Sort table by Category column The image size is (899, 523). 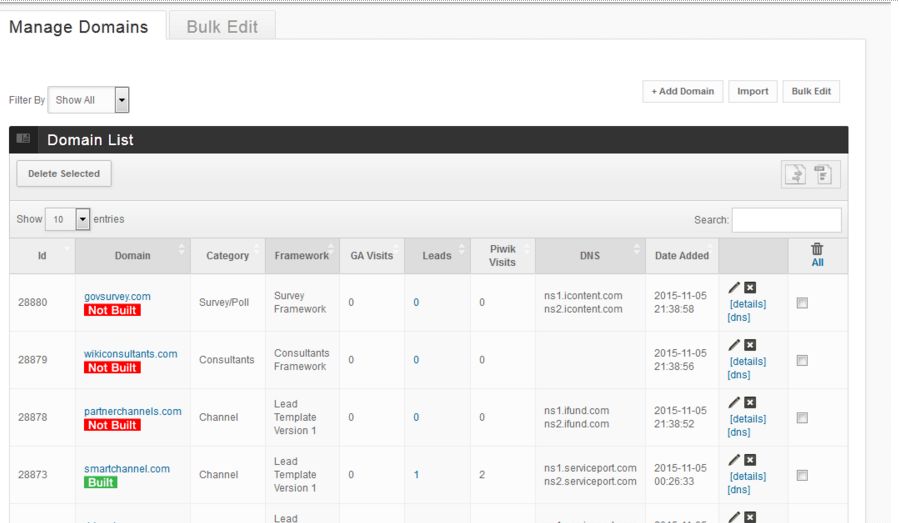point(228,256)
